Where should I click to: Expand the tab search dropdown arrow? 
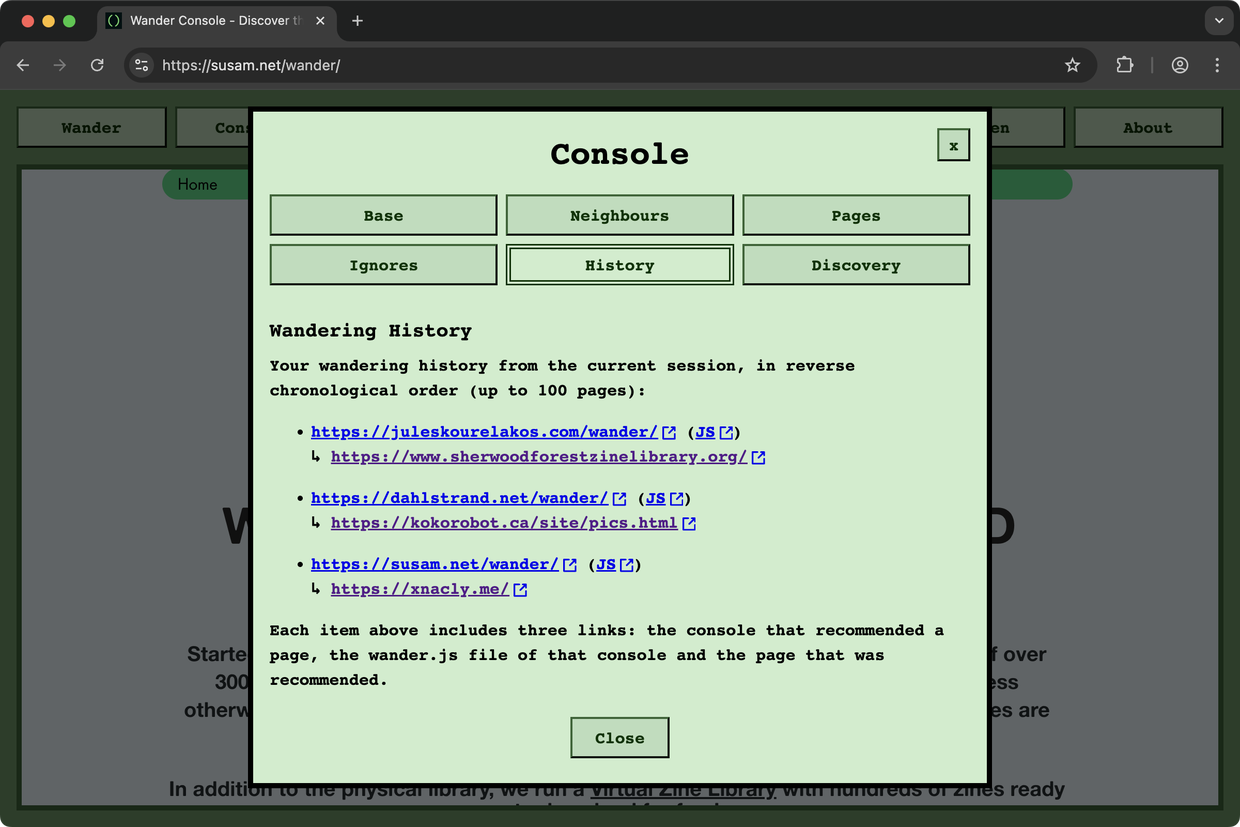pyautogui.click(x=1219, y=21)
